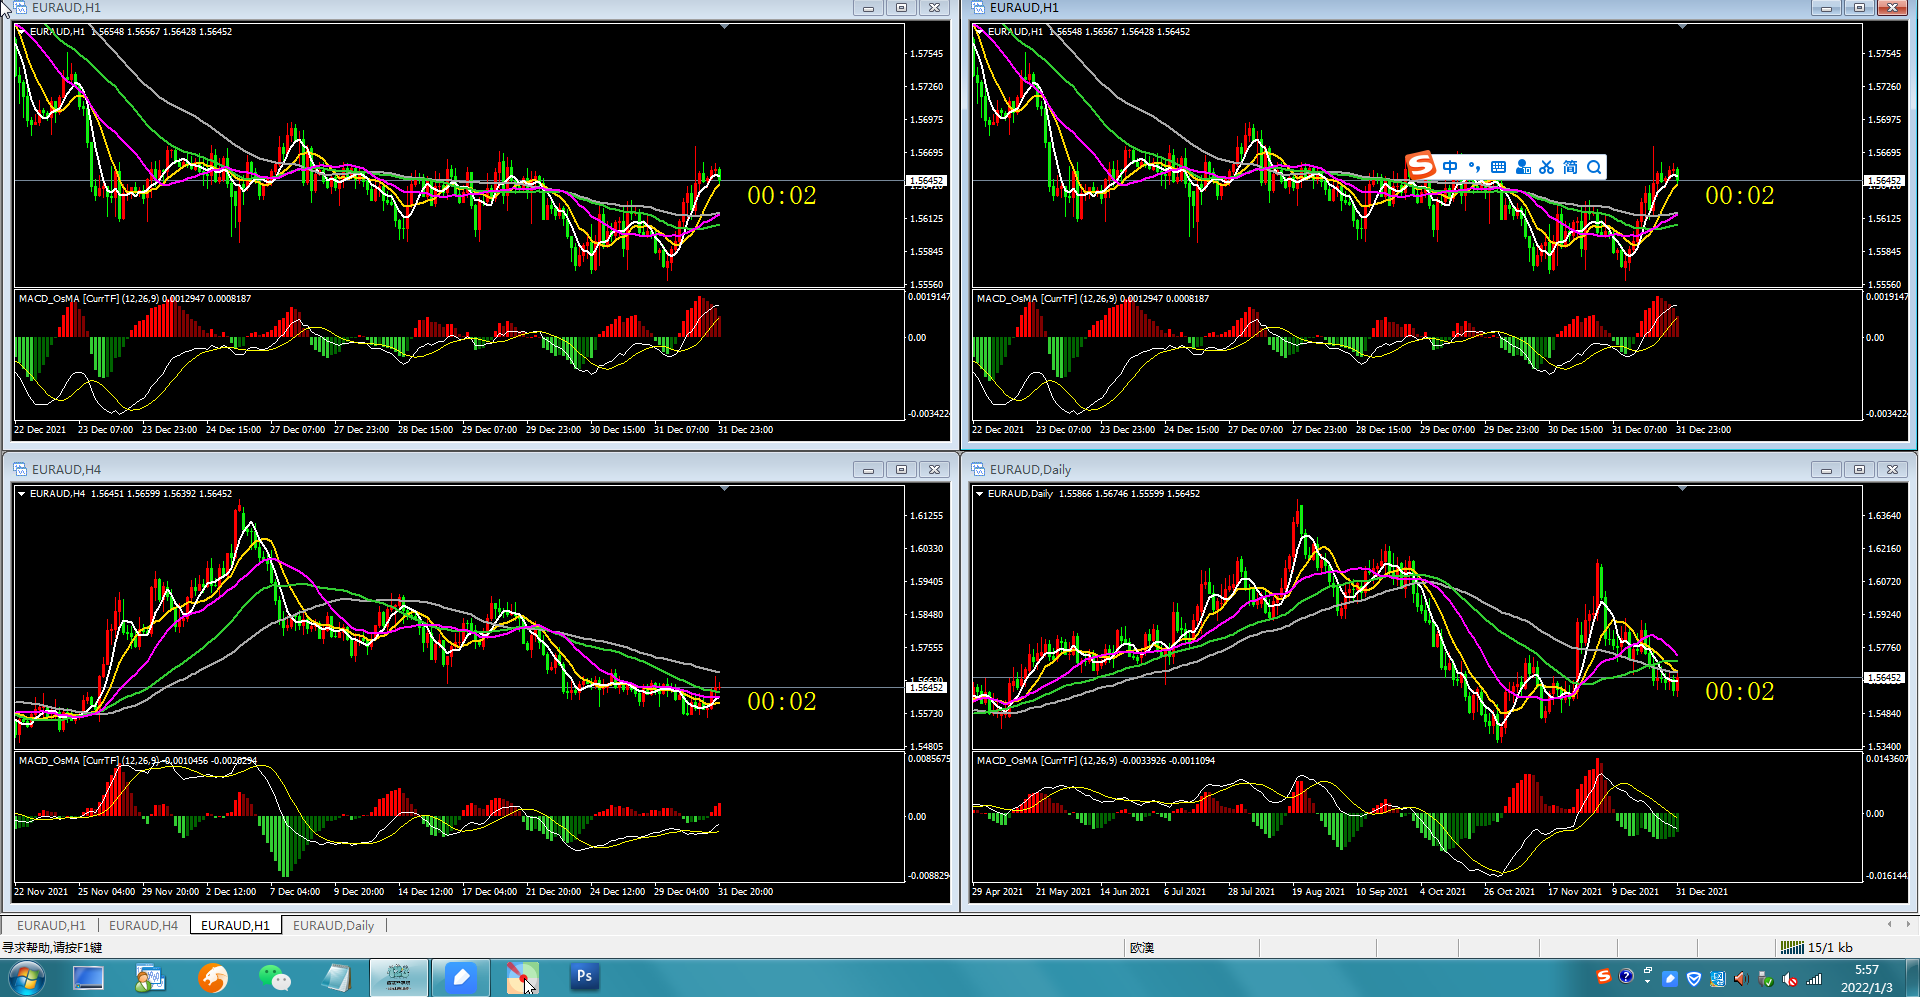The height and width of the screenshot is (997, 1920).
Task: Toggle Chinese/English mode on Sogou bar
Action: point(1450,167)
